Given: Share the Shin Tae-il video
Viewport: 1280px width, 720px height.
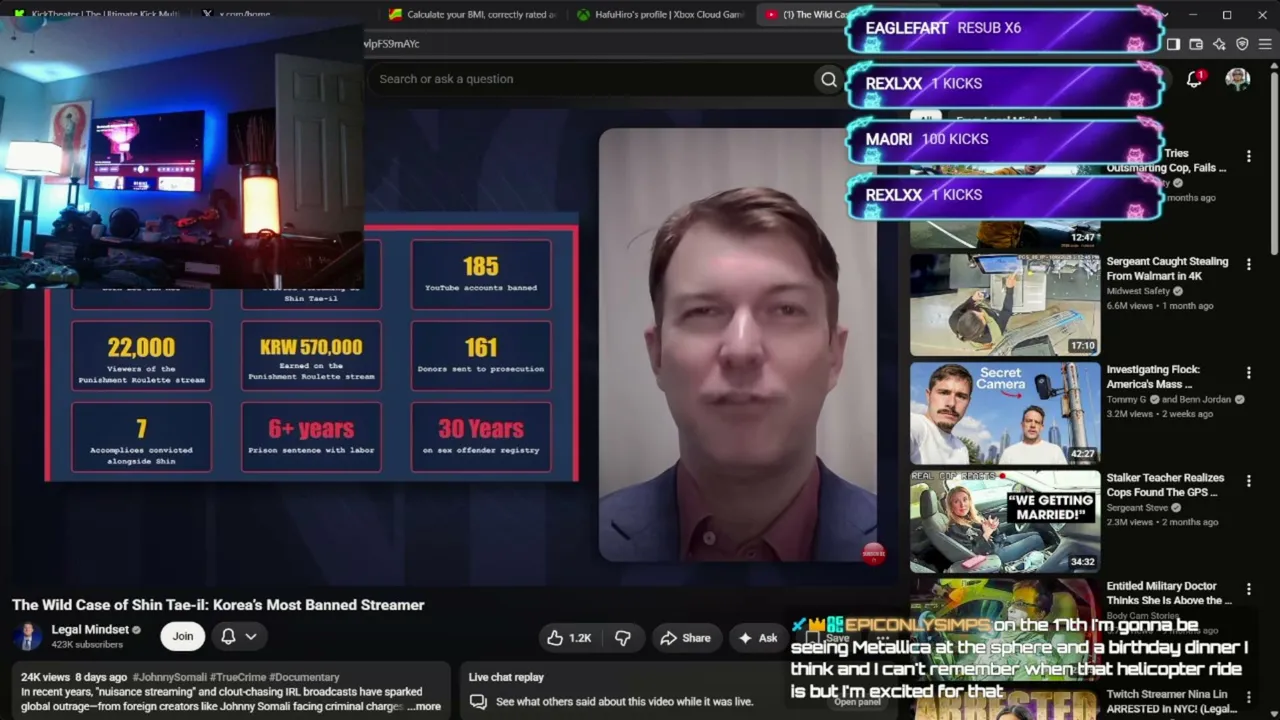Looking at the screenshot, I should (x=685, y=638).
